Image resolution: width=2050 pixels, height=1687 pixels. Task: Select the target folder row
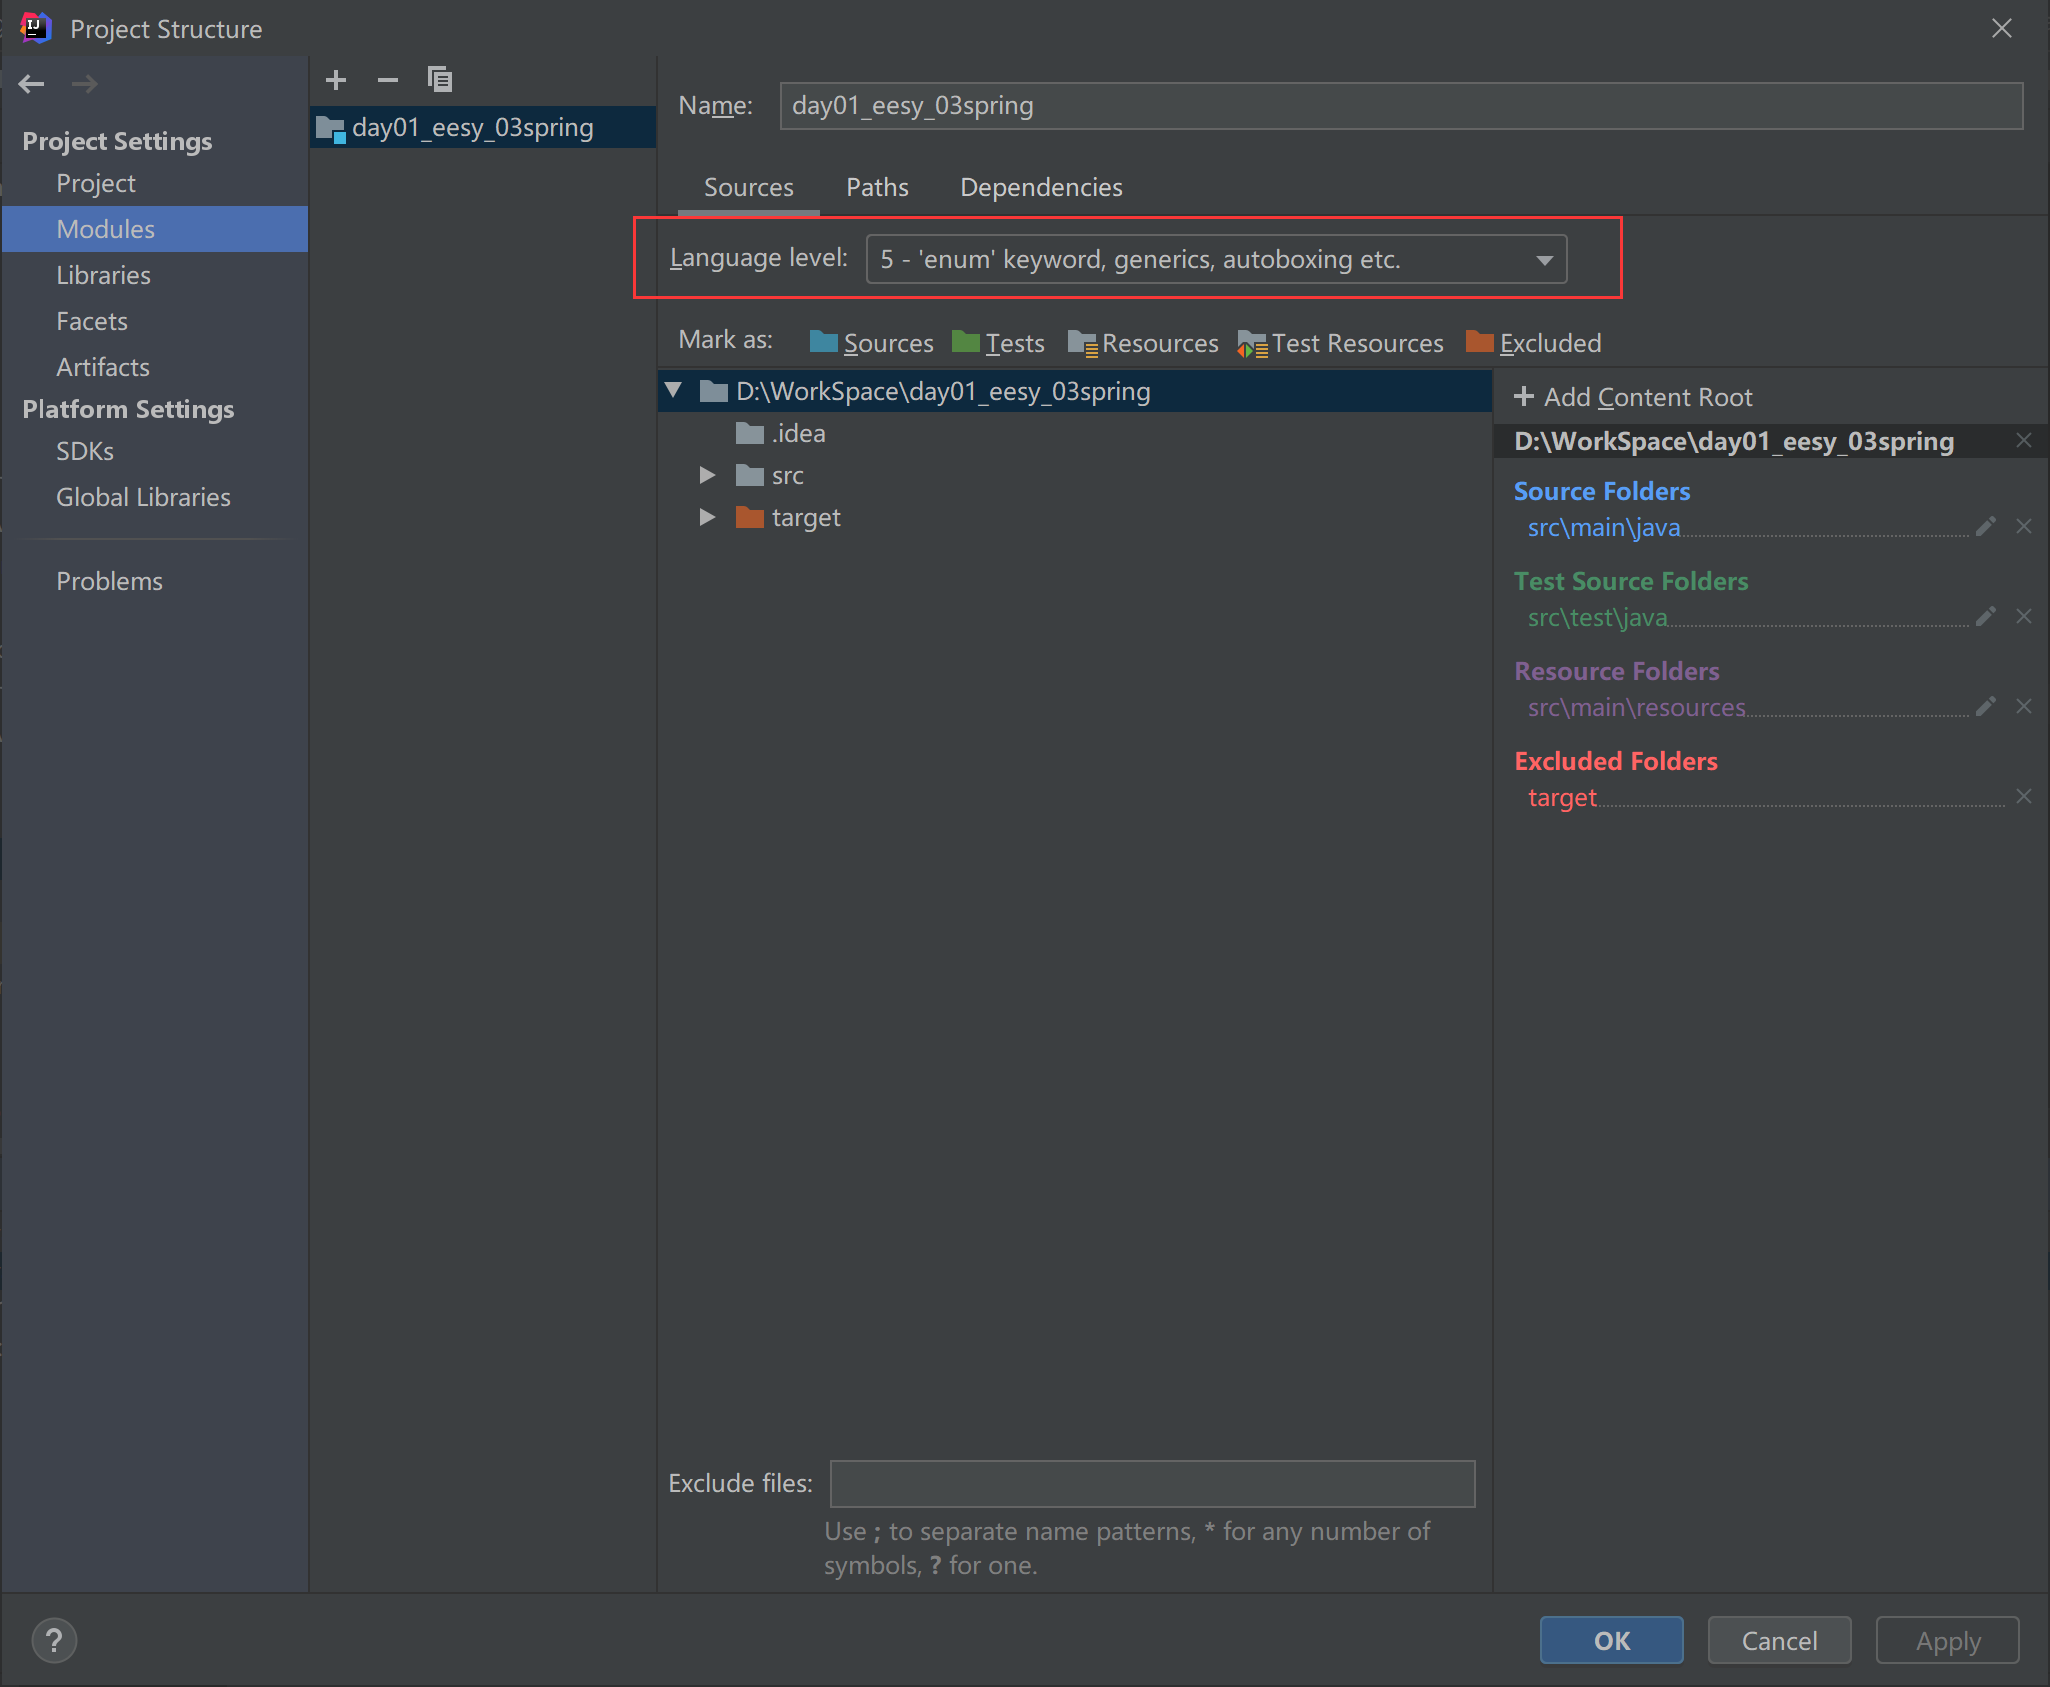(x=1075, y=517)
